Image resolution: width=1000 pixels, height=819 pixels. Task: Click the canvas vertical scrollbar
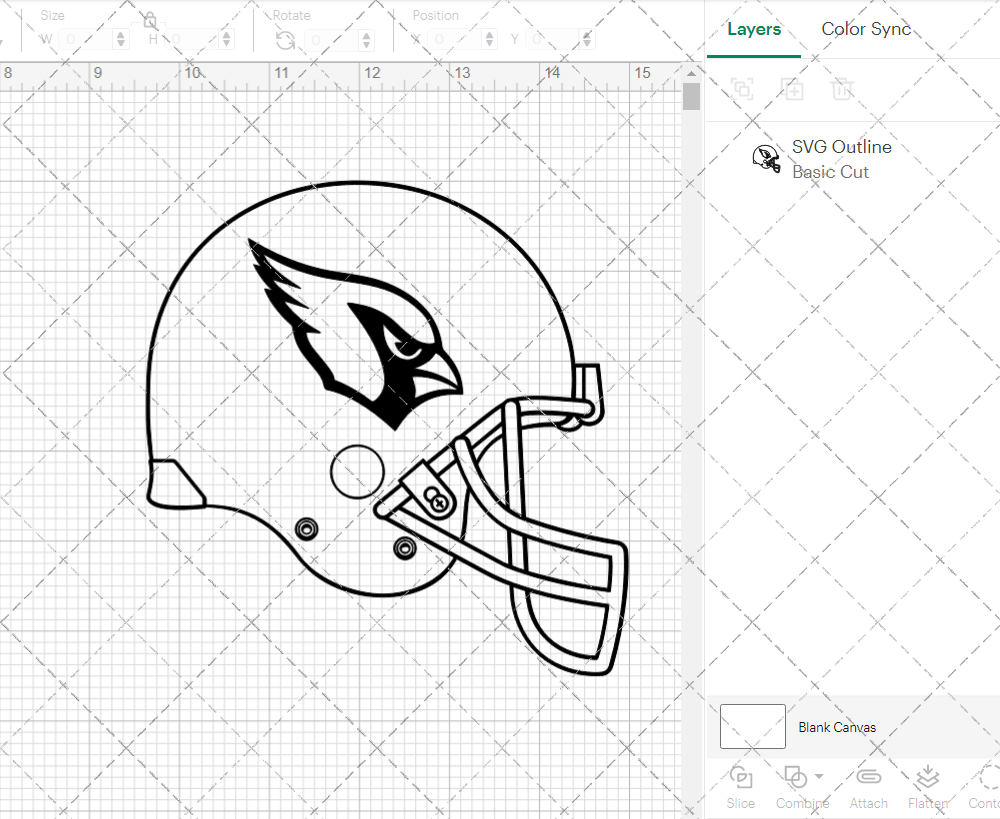[690, 96]
